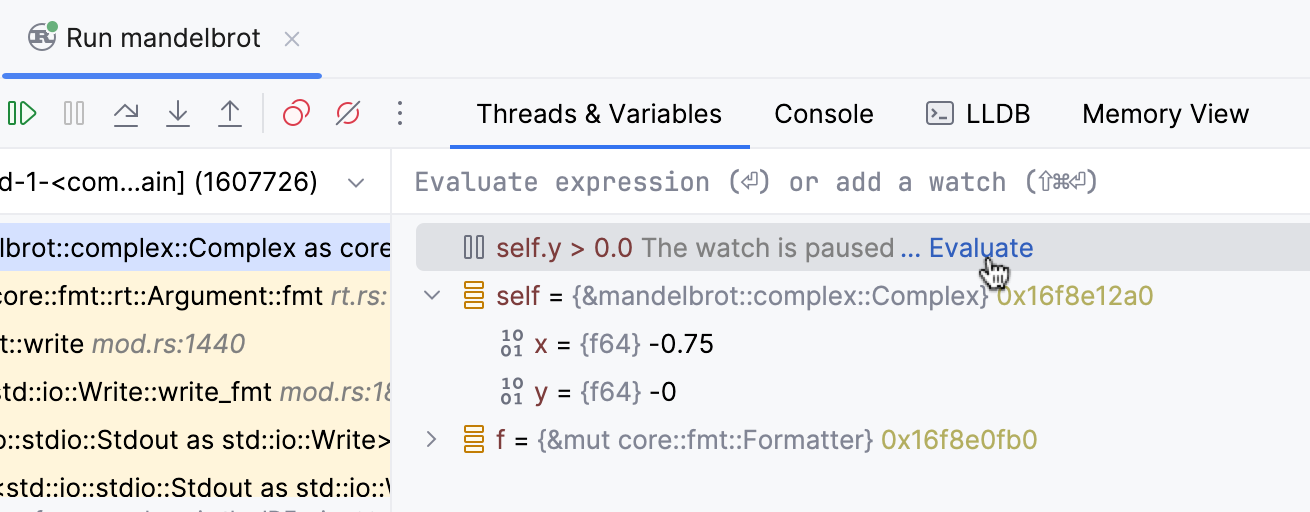The height and width of the screenshot is (512, 1310).
Task: Click the Step Over icon
Action: [126, 114]
